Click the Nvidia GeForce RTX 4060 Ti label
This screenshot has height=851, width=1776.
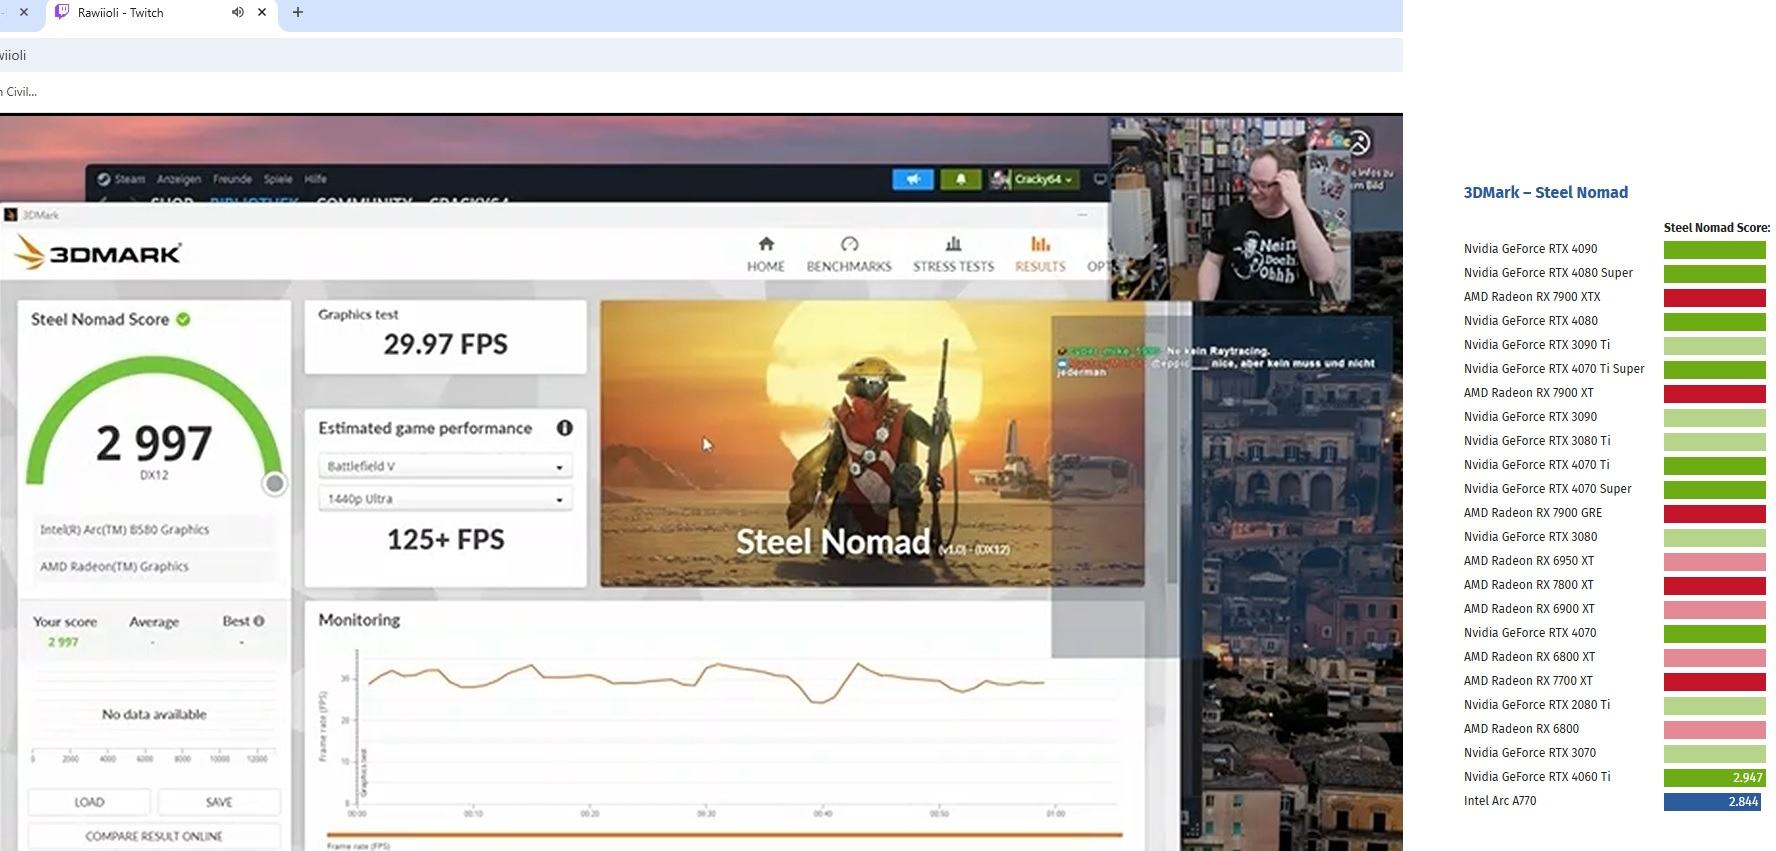[1537, 777]
